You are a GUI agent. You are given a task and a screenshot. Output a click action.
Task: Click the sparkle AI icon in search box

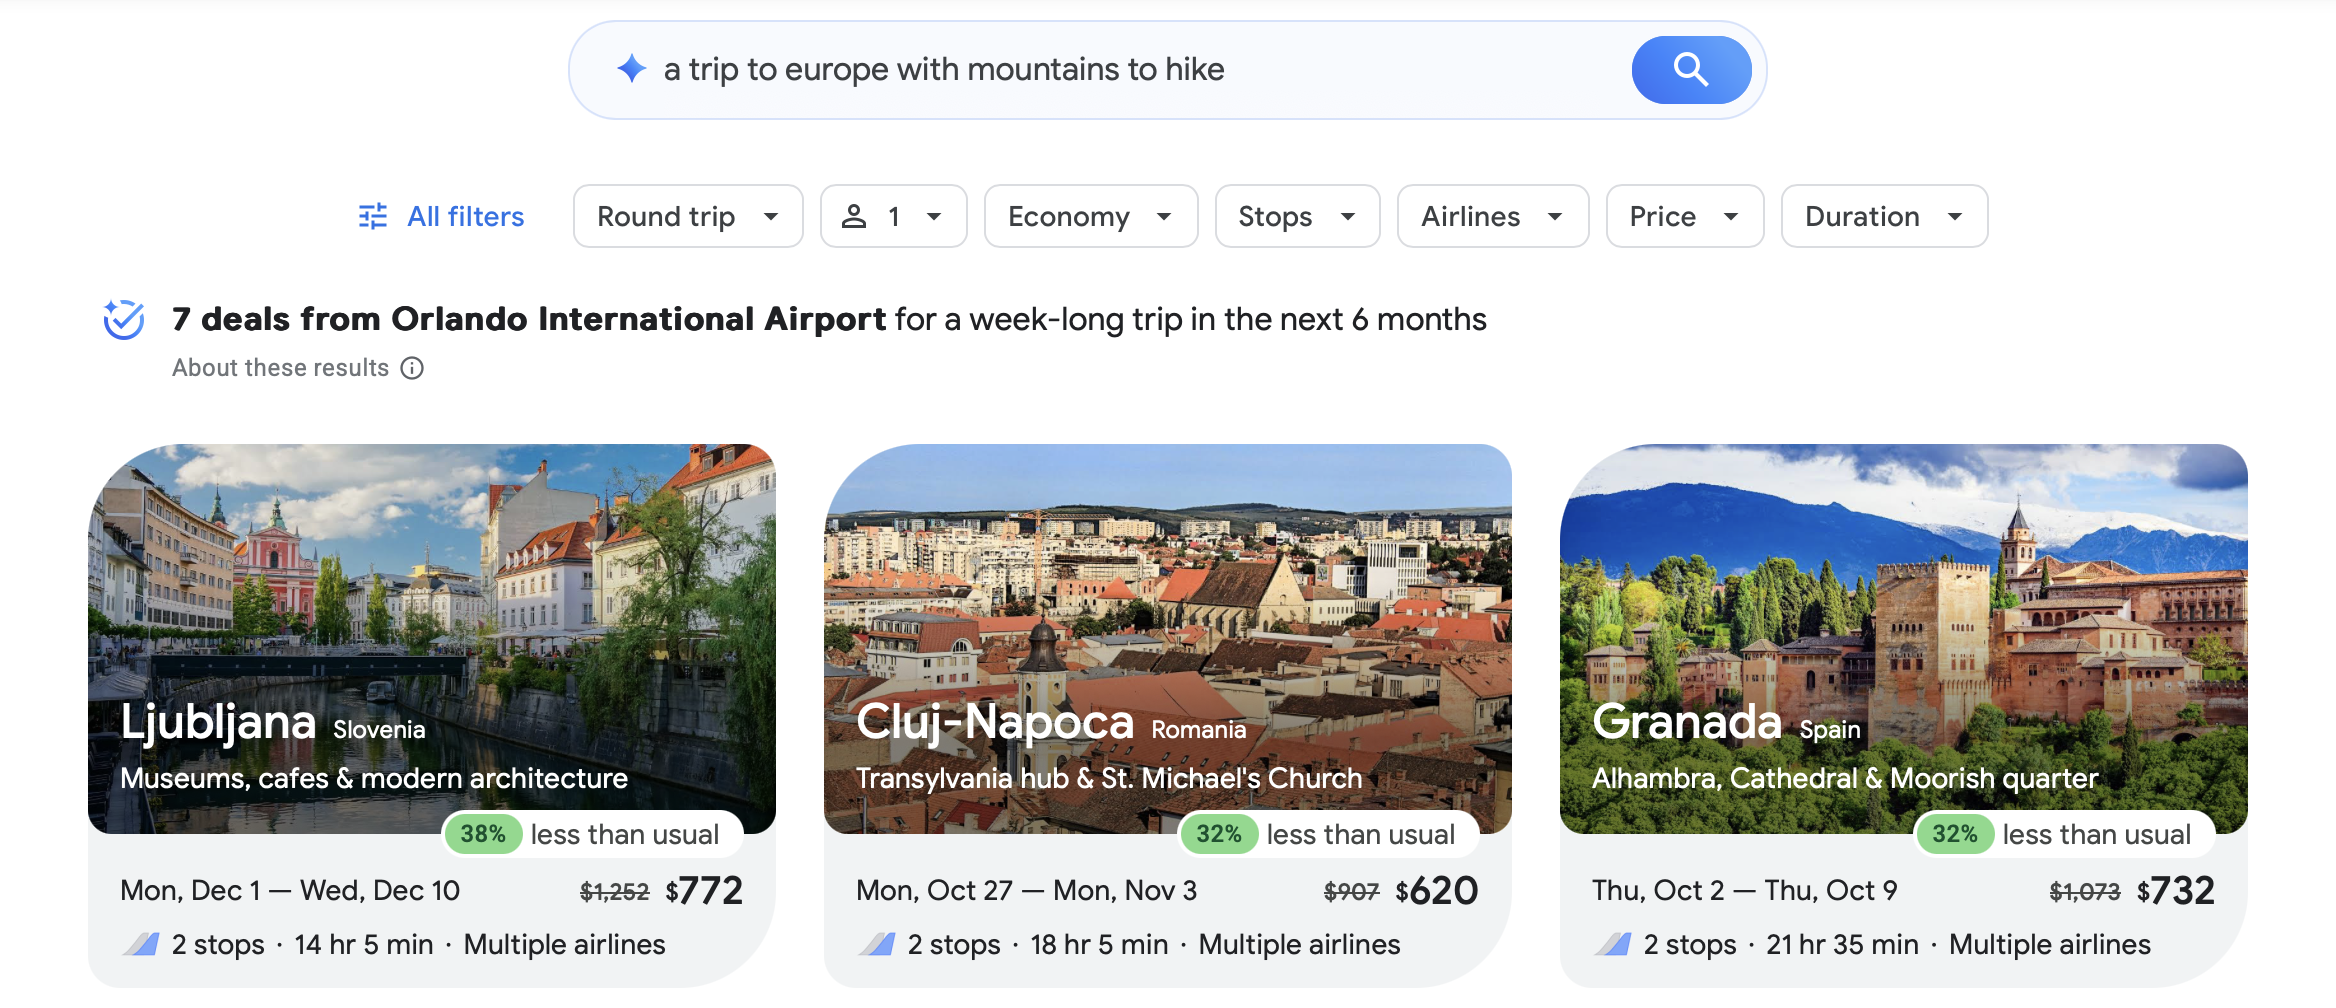[631, 69]
